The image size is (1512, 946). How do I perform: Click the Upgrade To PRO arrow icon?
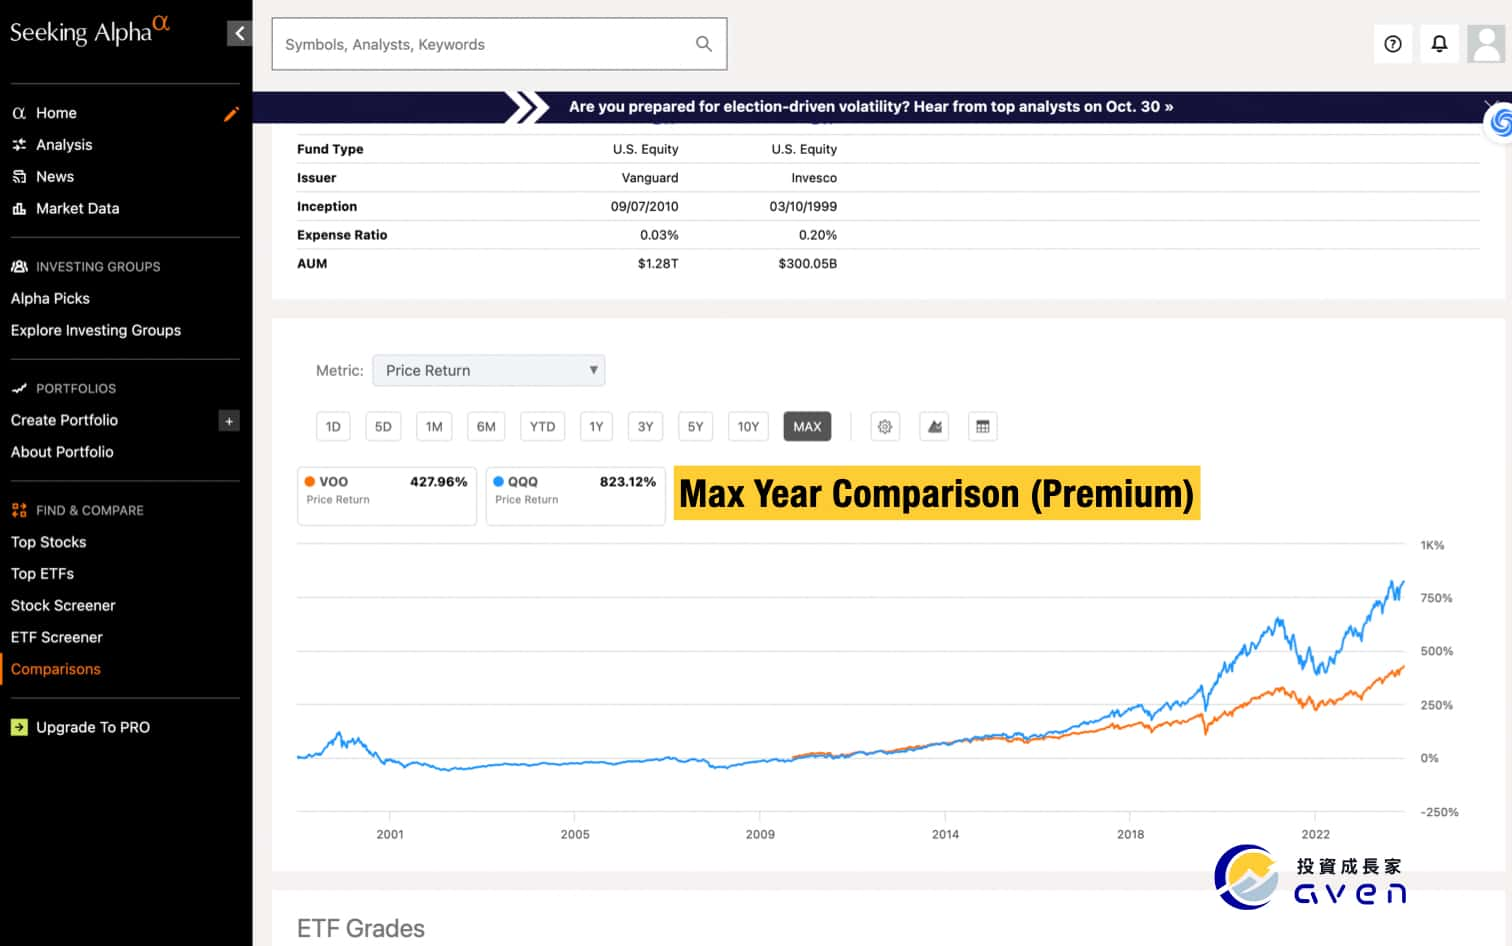tap(19, 727)
